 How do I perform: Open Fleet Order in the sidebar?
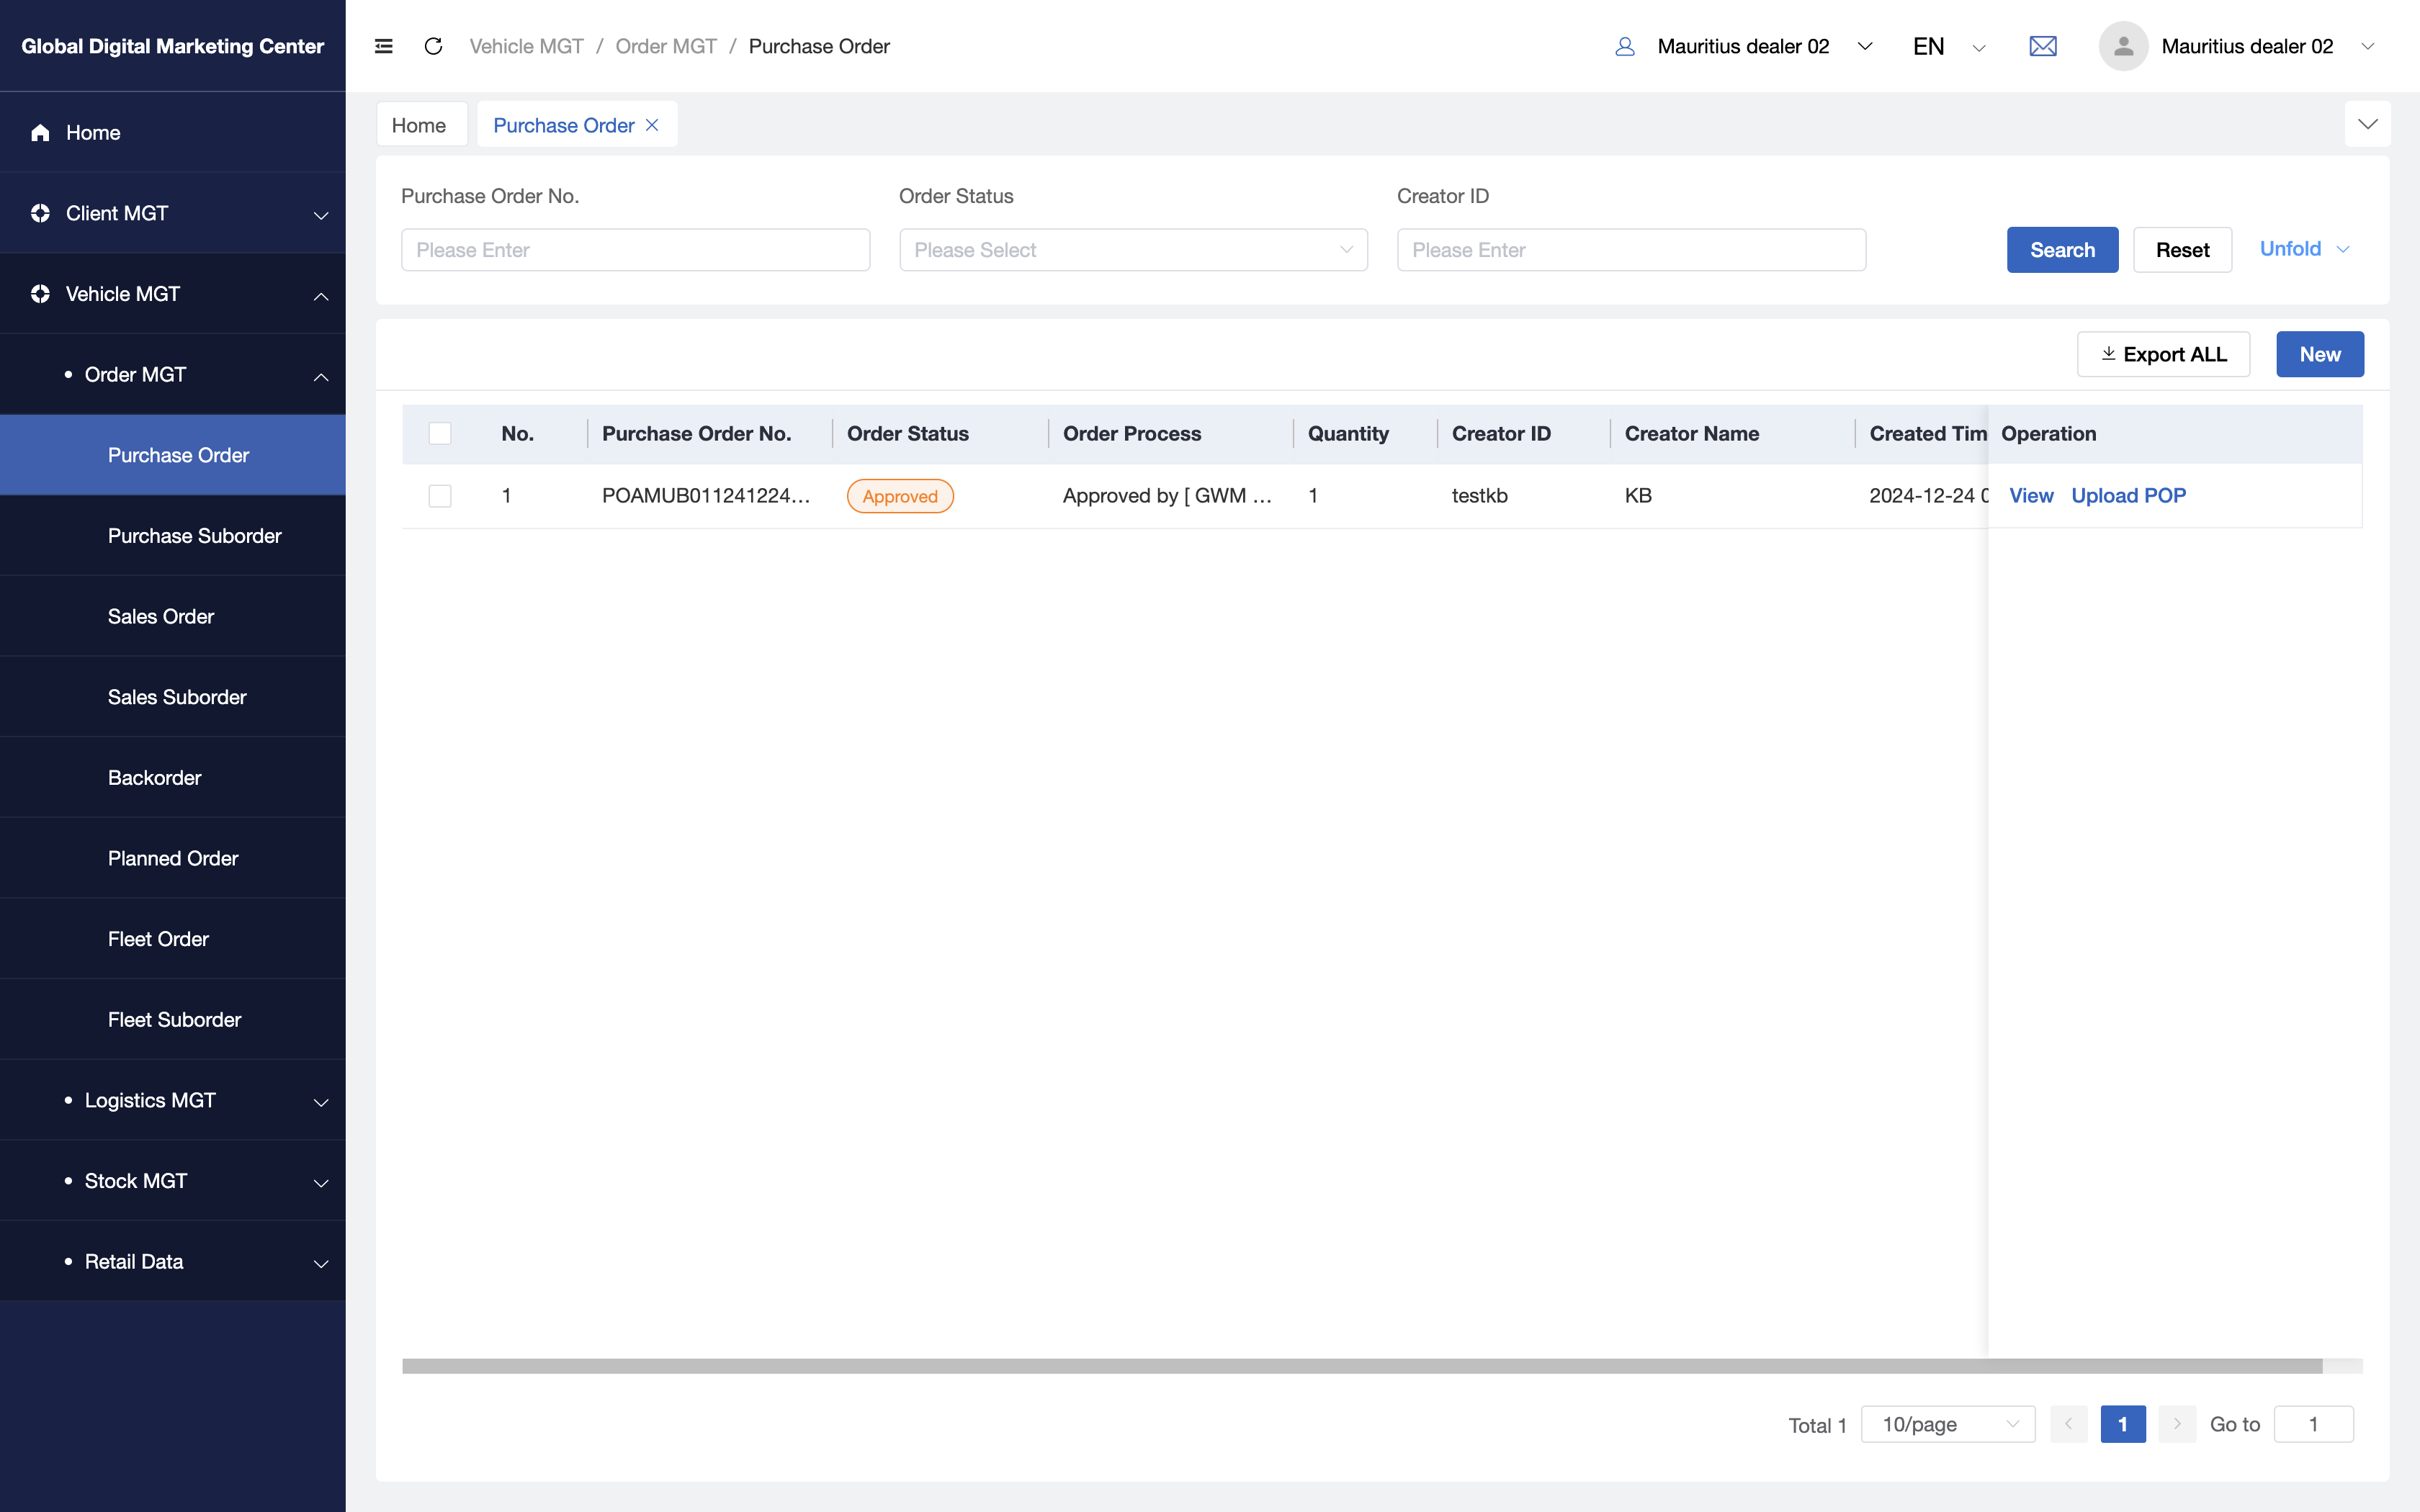[x=173, y=939]
